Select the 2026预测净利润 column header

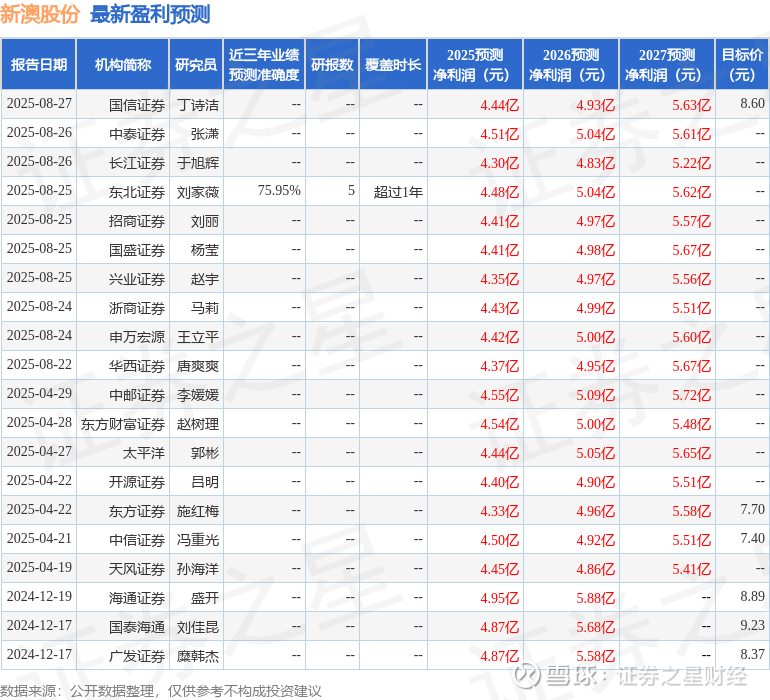click(x=571, y=64)
